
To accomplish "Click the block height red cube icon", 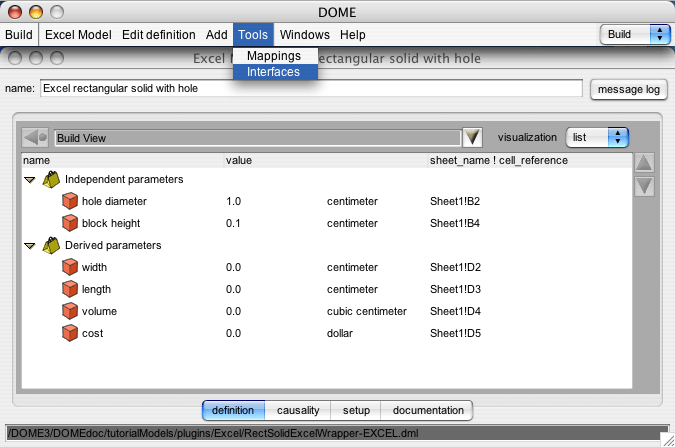I will (70, 223).
